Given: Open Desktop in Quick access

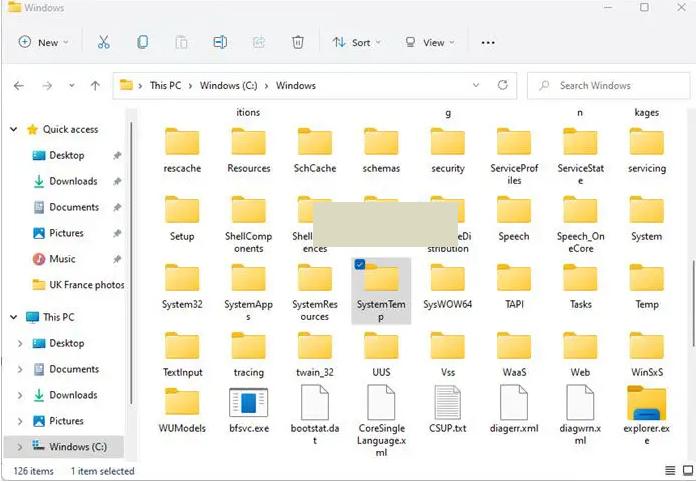Looking at the screenshot, I should 66,155.
